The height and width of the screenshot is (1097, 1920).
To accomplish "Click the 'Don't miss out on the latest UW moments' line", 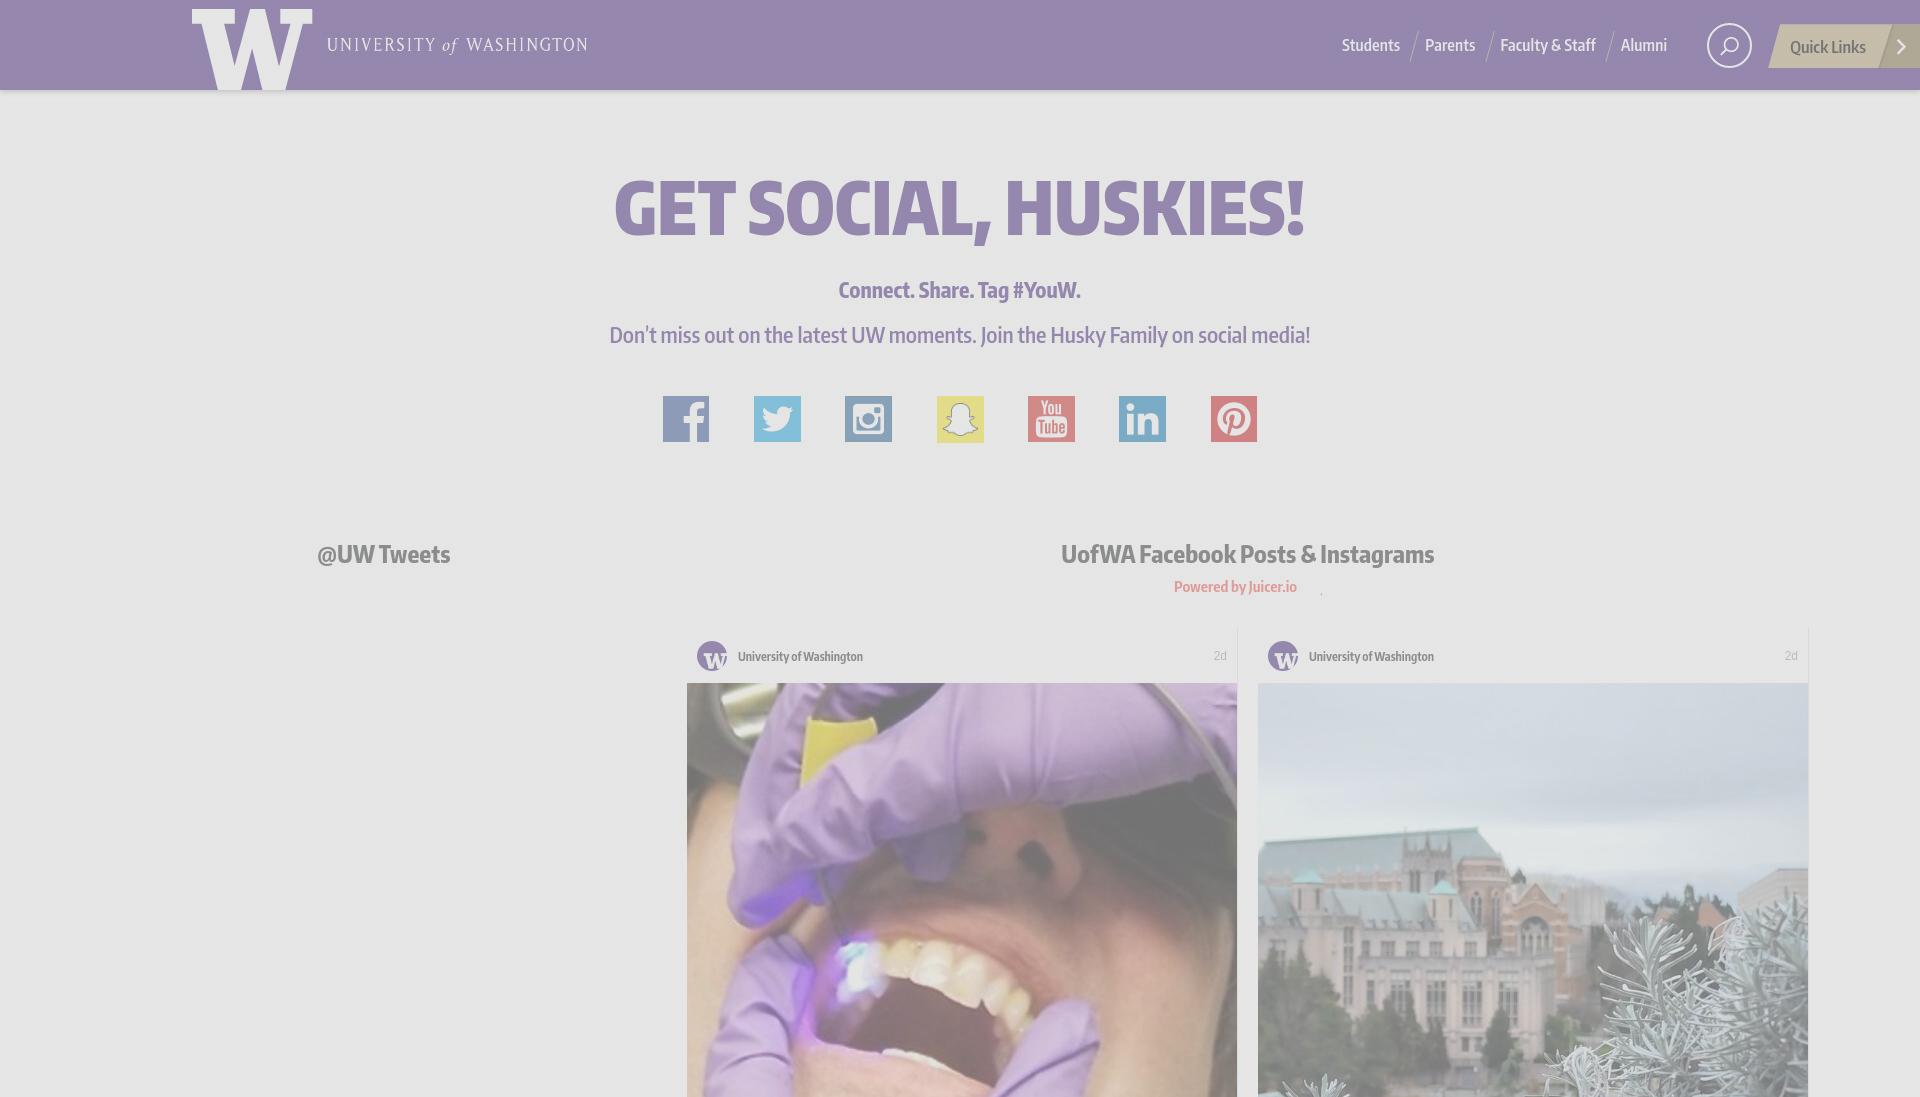I will point(959,335).
